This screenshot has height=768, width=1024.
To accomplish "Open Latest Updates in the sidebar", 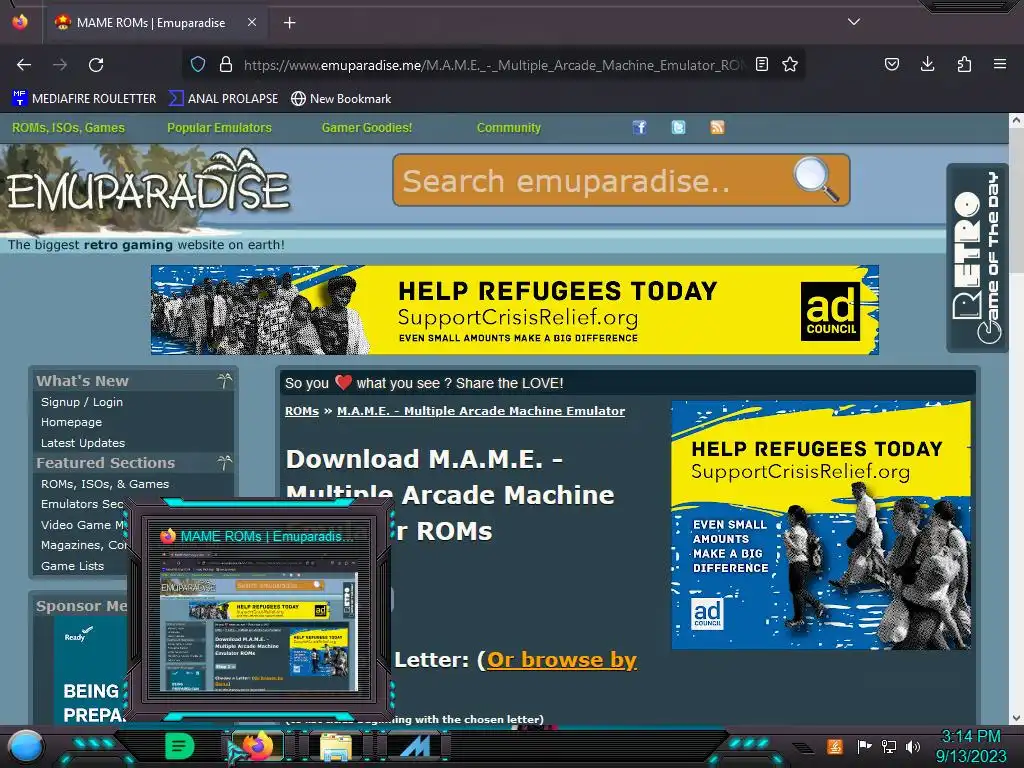I will click(x=83, y=443).
